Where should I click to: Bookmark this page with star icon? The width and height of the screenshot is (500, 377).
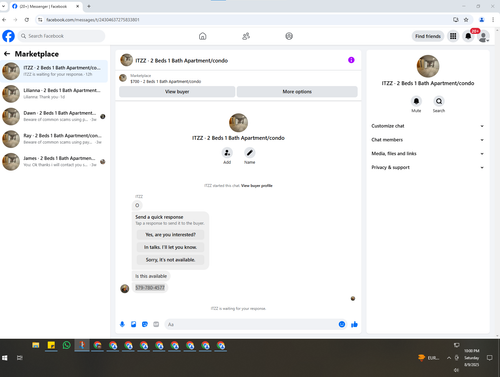466,20
